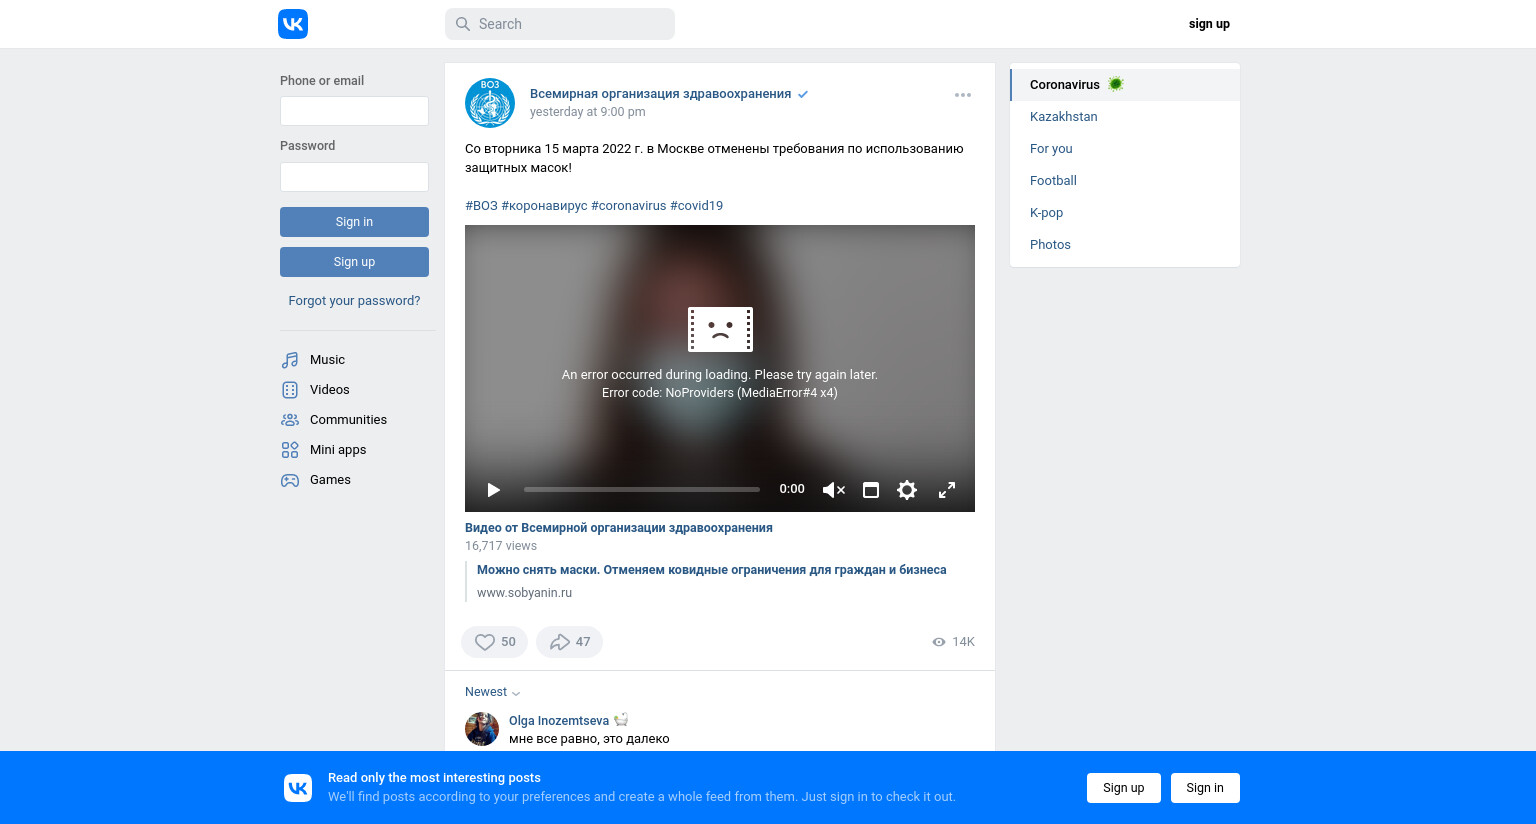Select the Coronavirus tab
Image resolution: width=1536 pixels, height=824 pixels.
1125,85
